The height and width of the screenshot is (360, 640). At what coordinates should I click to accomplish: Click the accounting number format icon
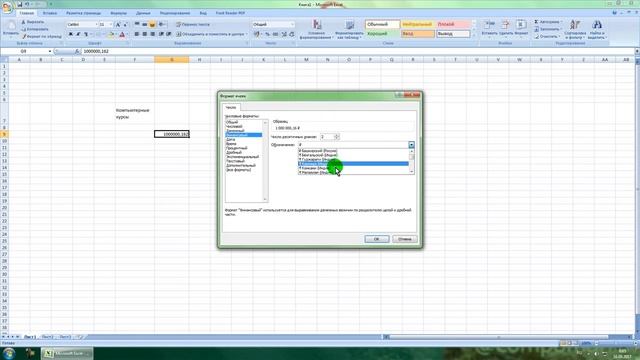[257, 34]
